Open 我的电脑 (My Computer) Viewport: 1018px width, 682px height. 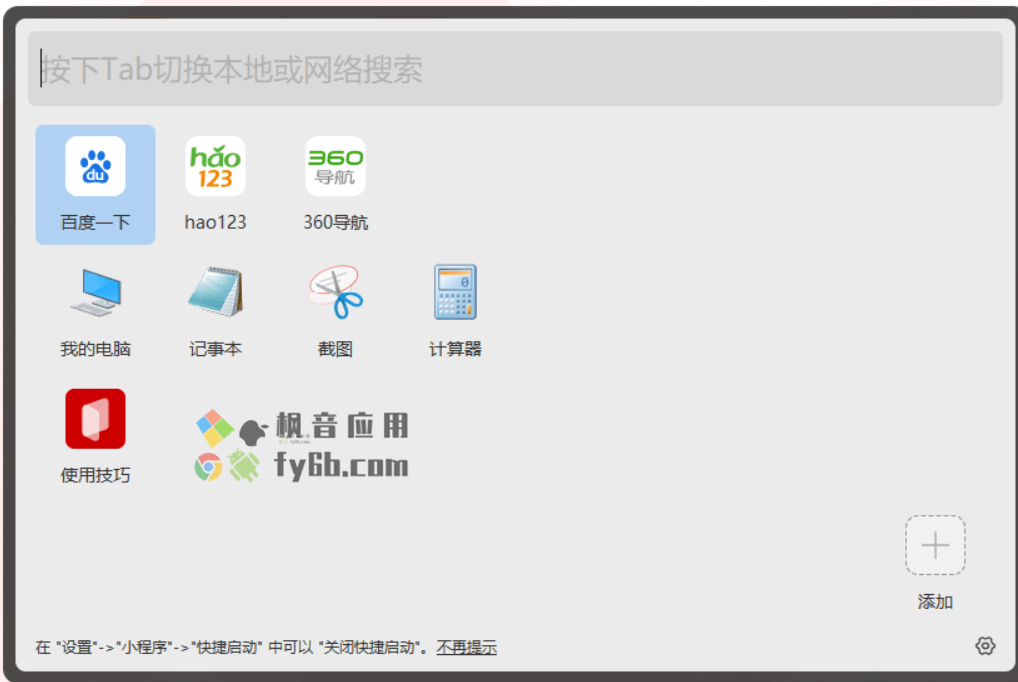point(95,310)
